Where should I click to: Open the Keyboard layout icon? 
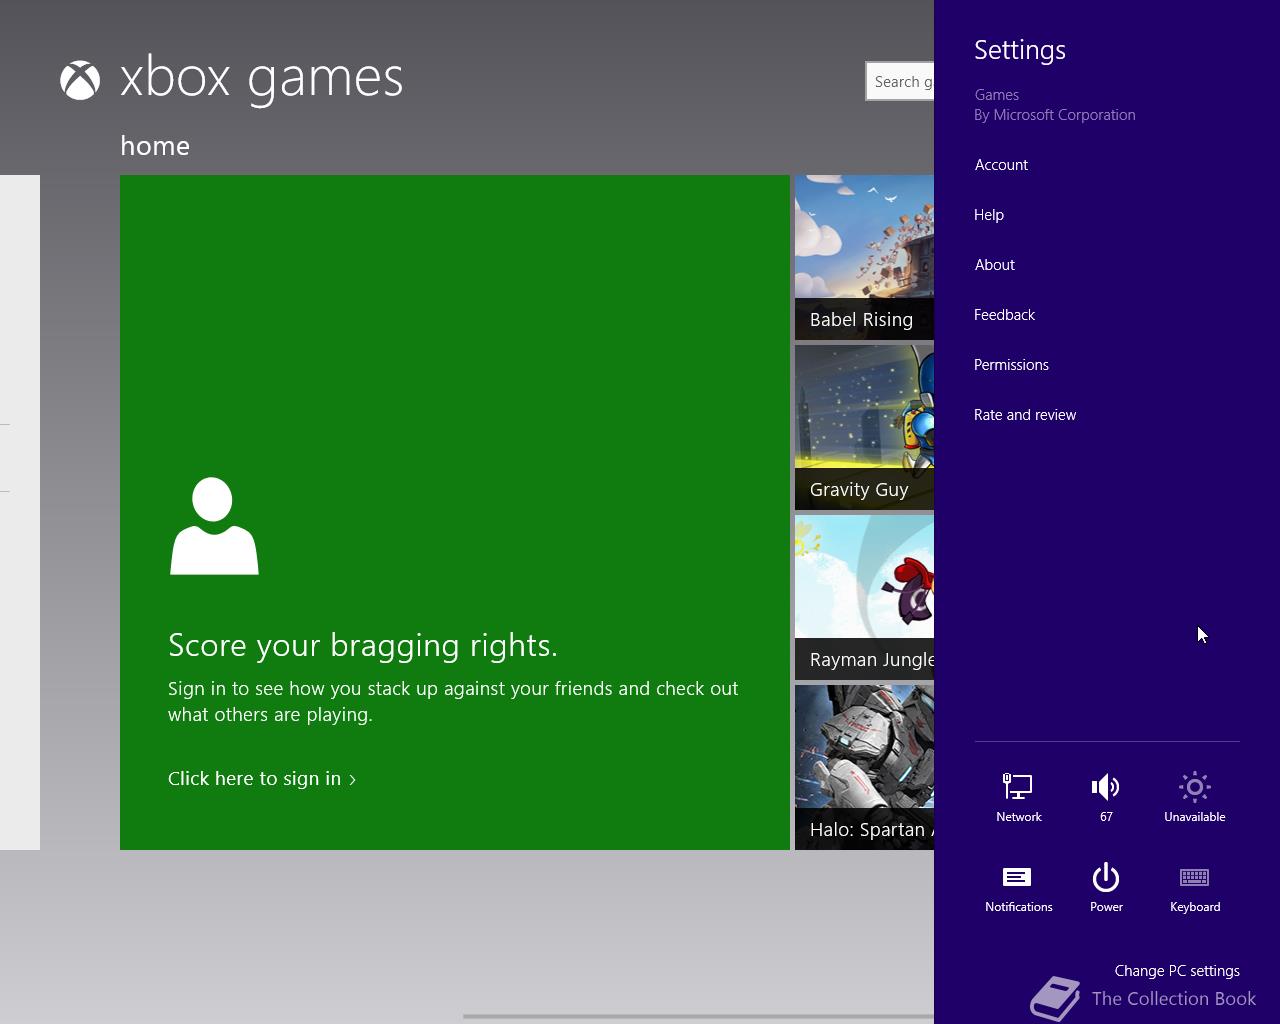point(1195,888)
